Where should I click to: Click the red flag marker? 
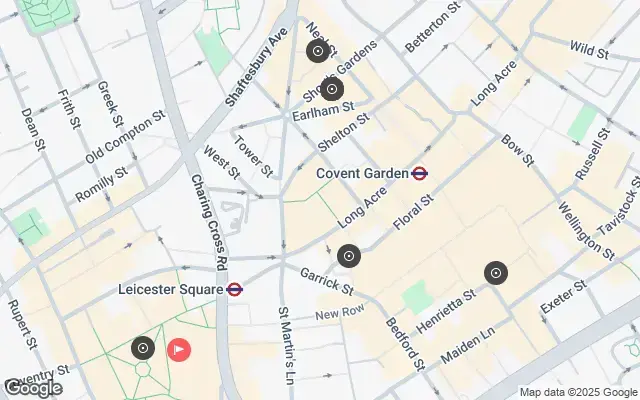pos(179,350)
